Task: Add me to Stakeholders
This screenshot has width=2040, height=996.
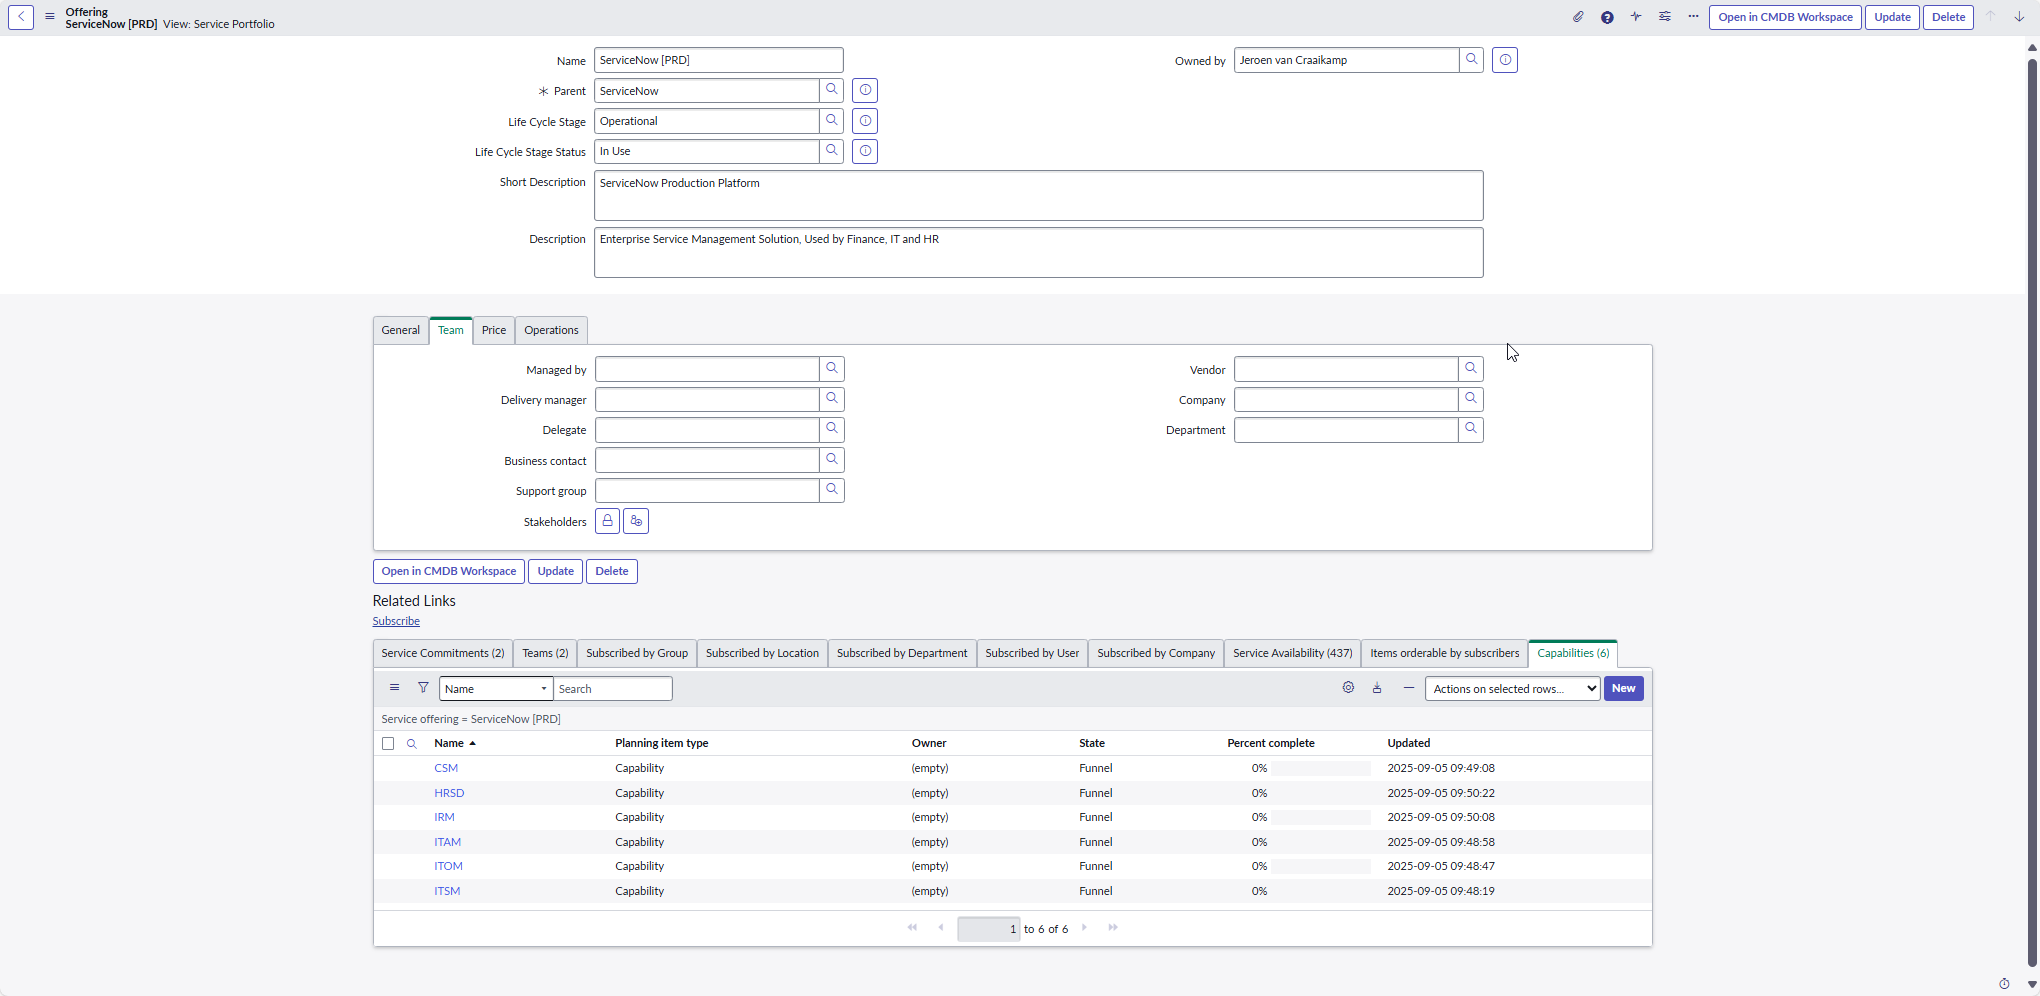Action: (636, 521)
